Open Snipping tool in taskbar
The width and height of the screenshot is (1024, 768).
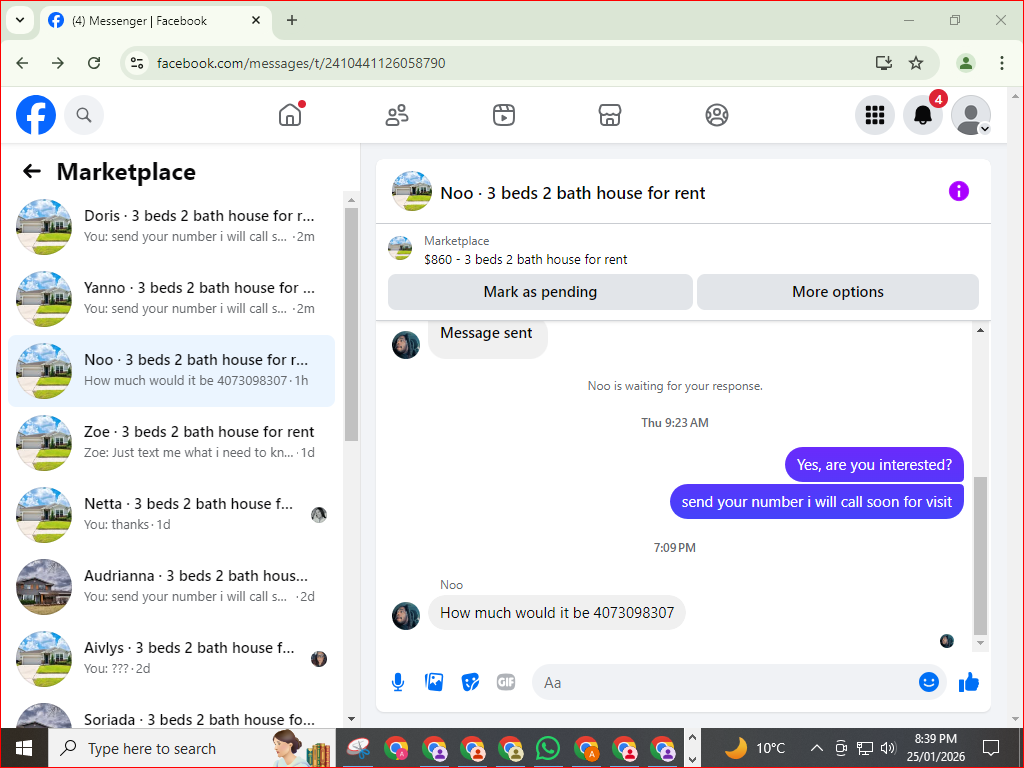359,748
